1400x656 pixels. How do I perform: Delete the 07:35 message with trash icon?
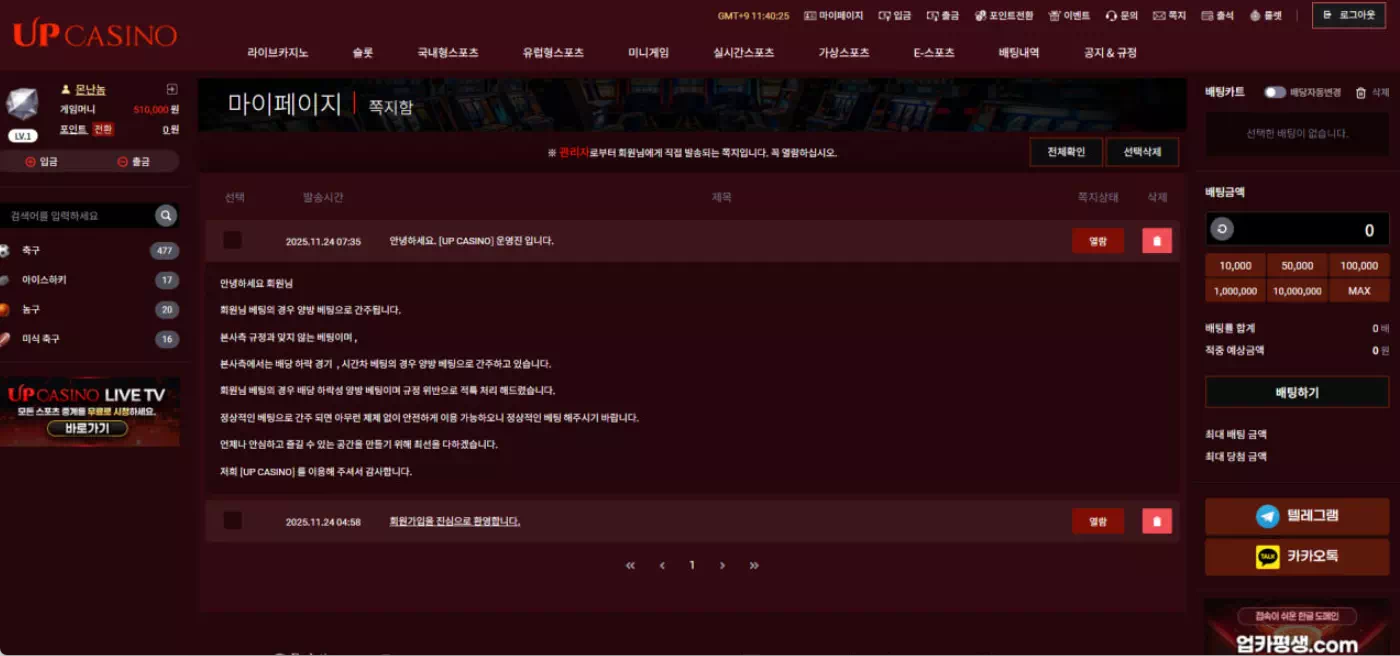coord(1157,241)
